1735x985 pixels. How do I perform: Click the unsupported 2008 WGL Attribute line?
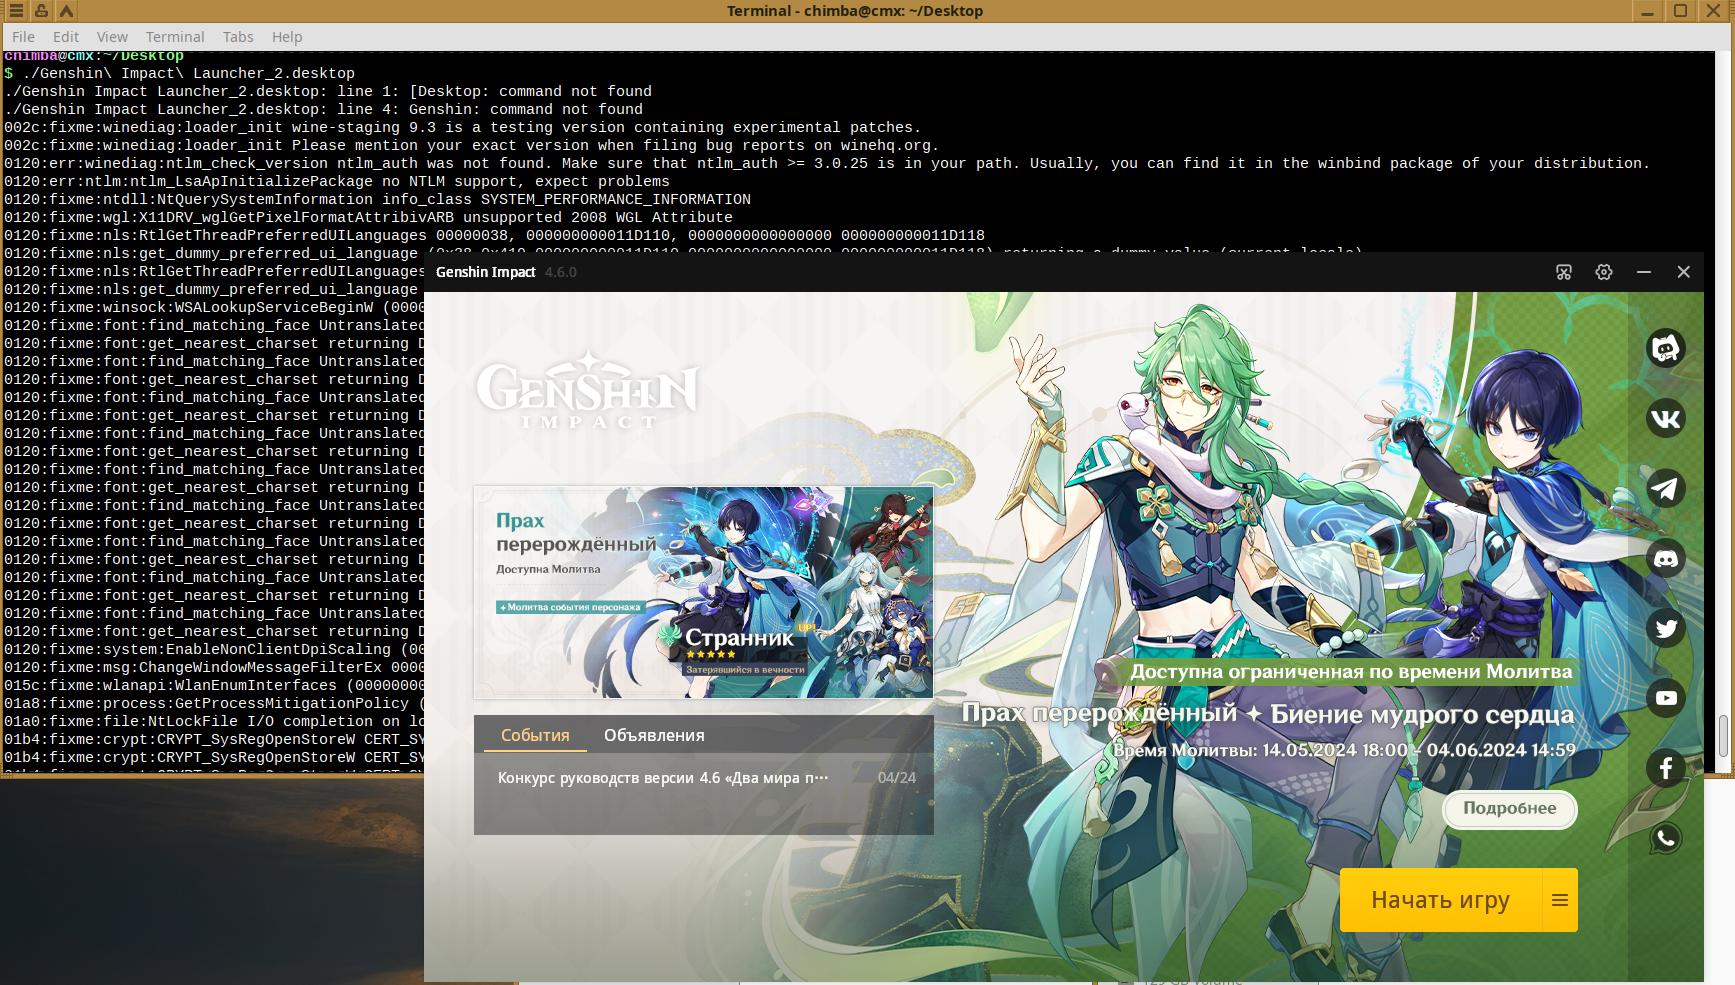(368, 217)
